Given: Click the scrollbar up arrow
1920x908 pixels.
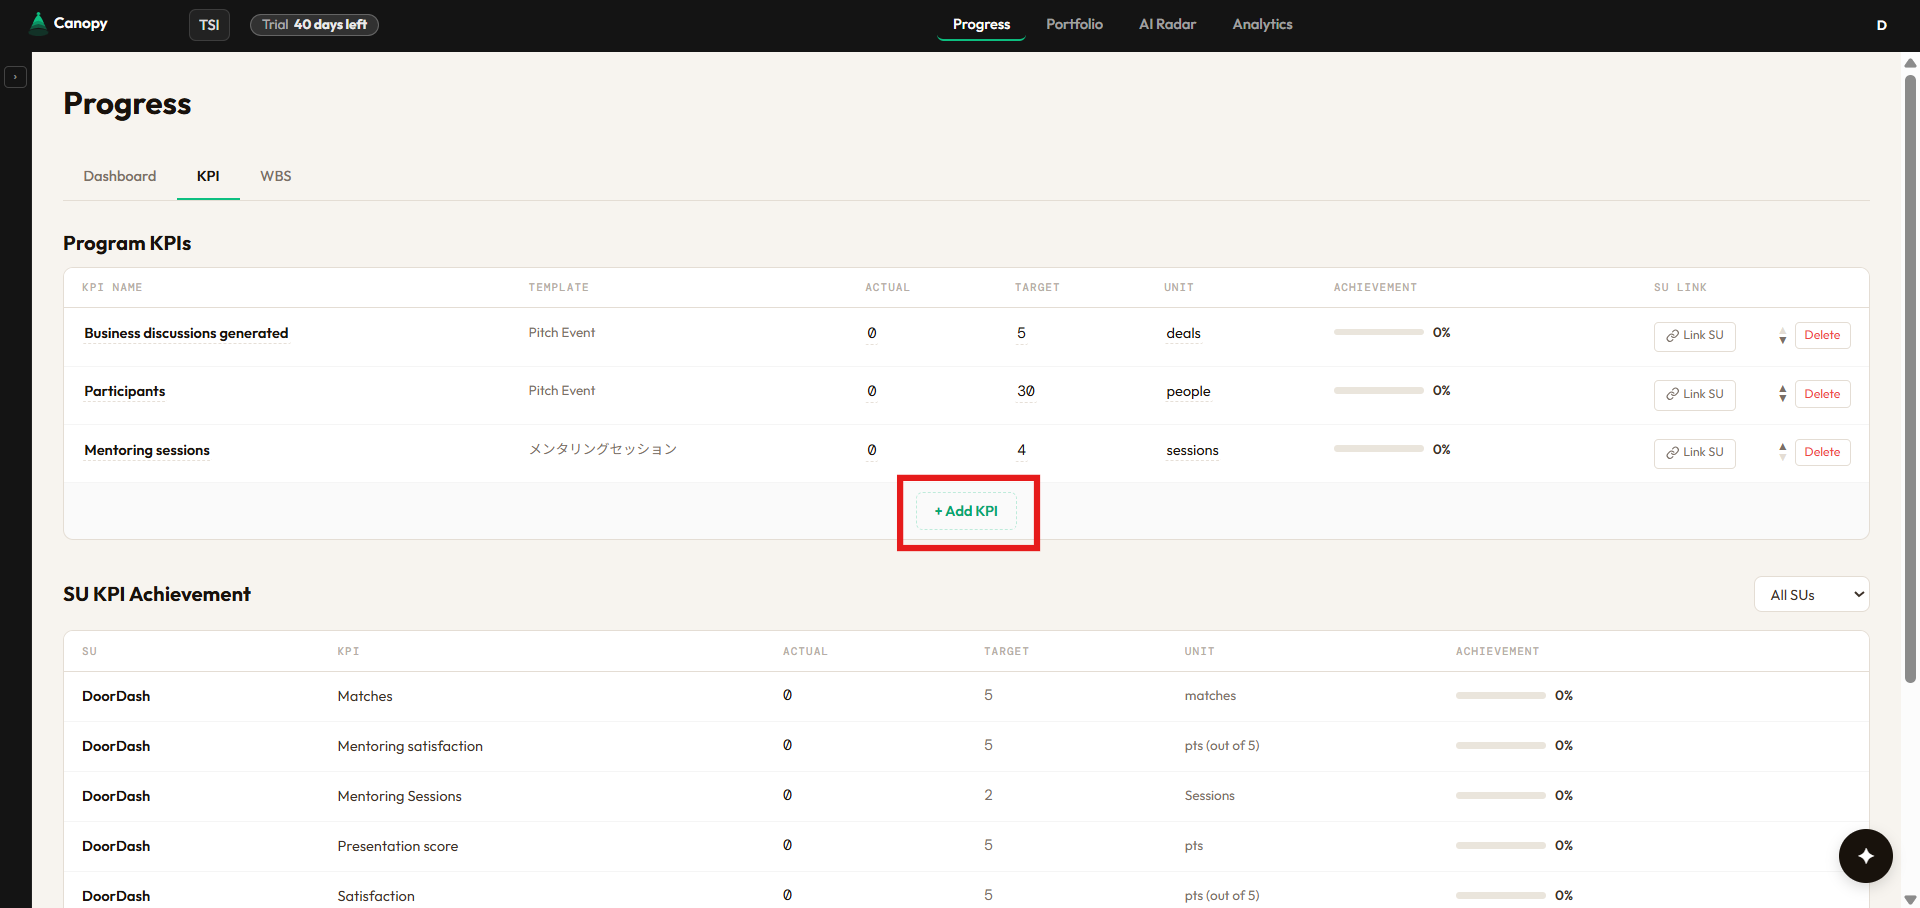Looking at the screenshot, I should point(1910,63).
